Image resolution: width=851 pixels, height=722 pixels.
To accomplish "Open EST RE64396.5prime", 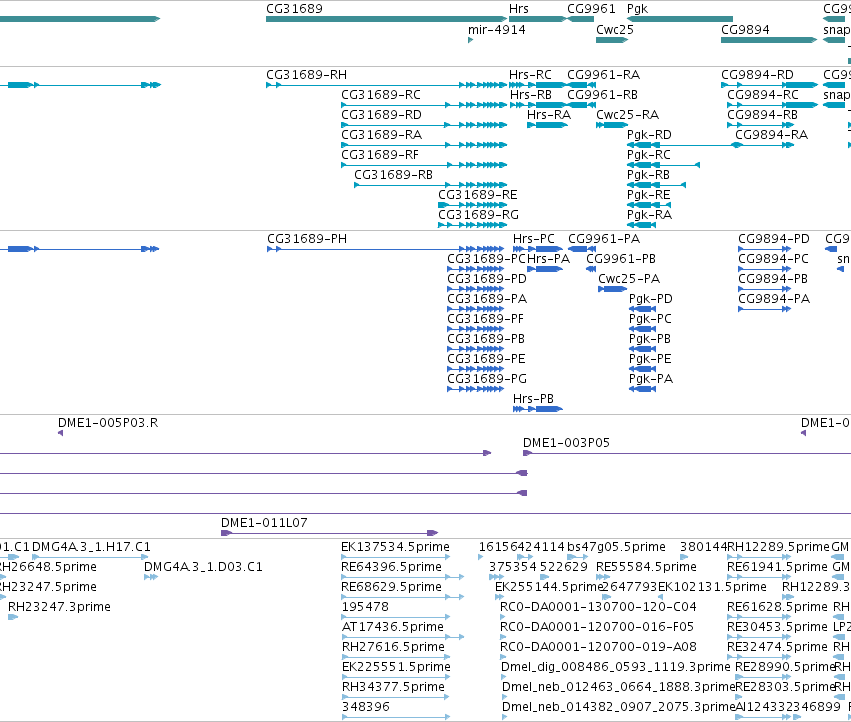I will [x=391, y=567].
